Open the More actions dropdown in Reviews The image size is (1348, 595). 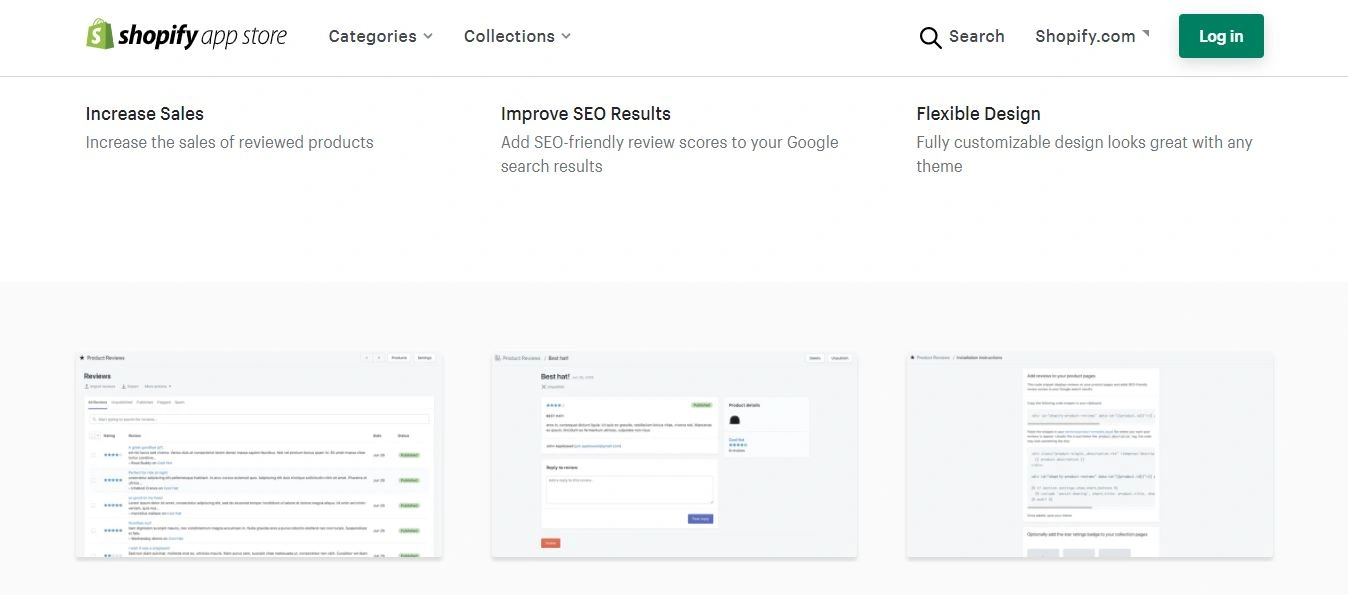point(158,386)
